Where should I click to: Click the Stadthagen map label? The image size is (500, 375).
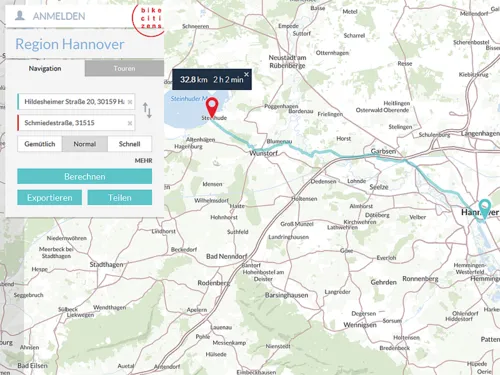click(x=106, y=265)
